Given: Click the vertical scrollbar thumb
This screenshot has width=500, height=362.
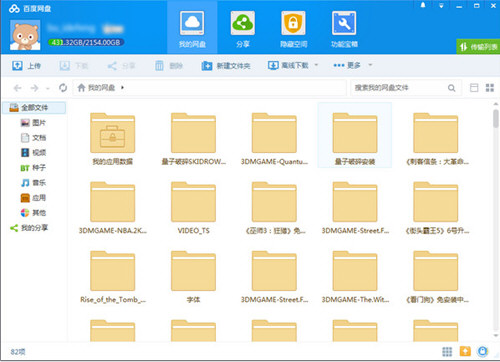Looking at the screenshot, I should 496,118.
